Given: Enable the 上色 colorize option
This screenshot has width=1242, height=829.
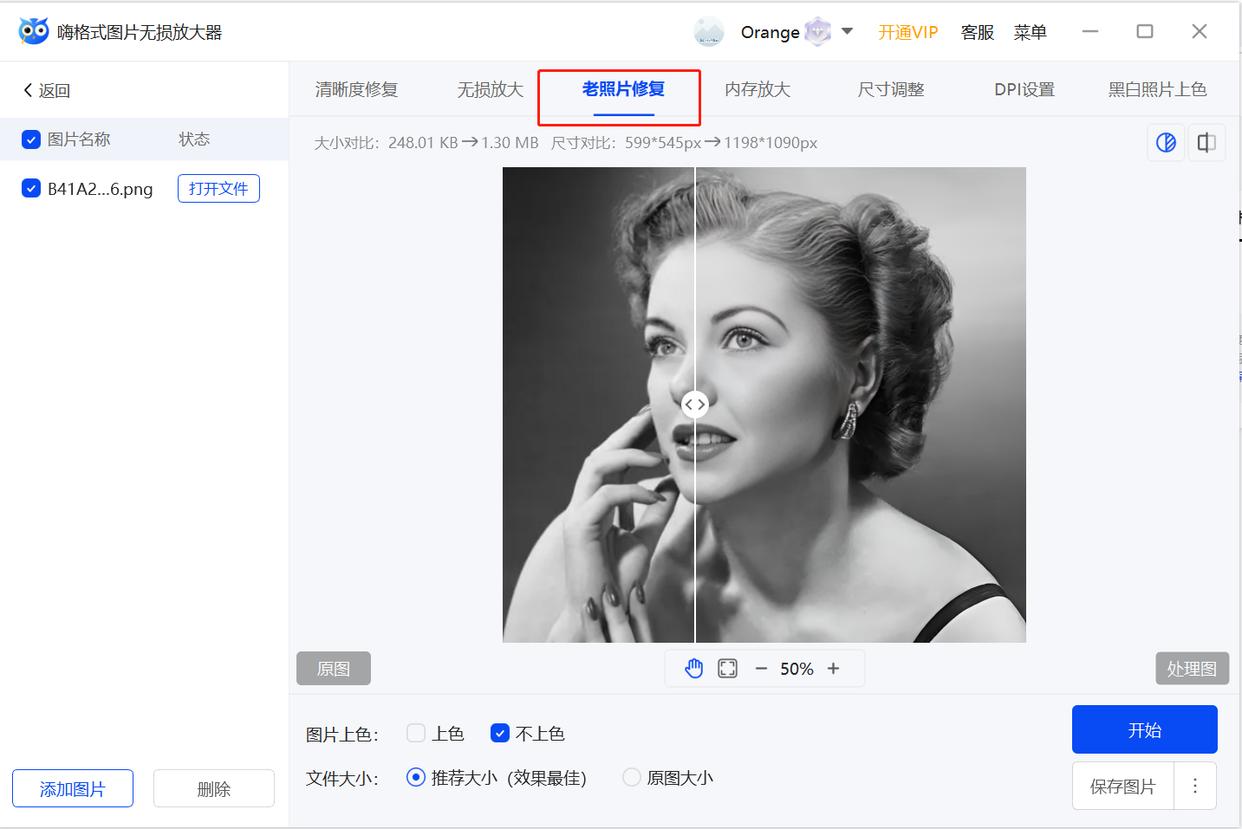Looking at the screenshot, I should [415, 733].
